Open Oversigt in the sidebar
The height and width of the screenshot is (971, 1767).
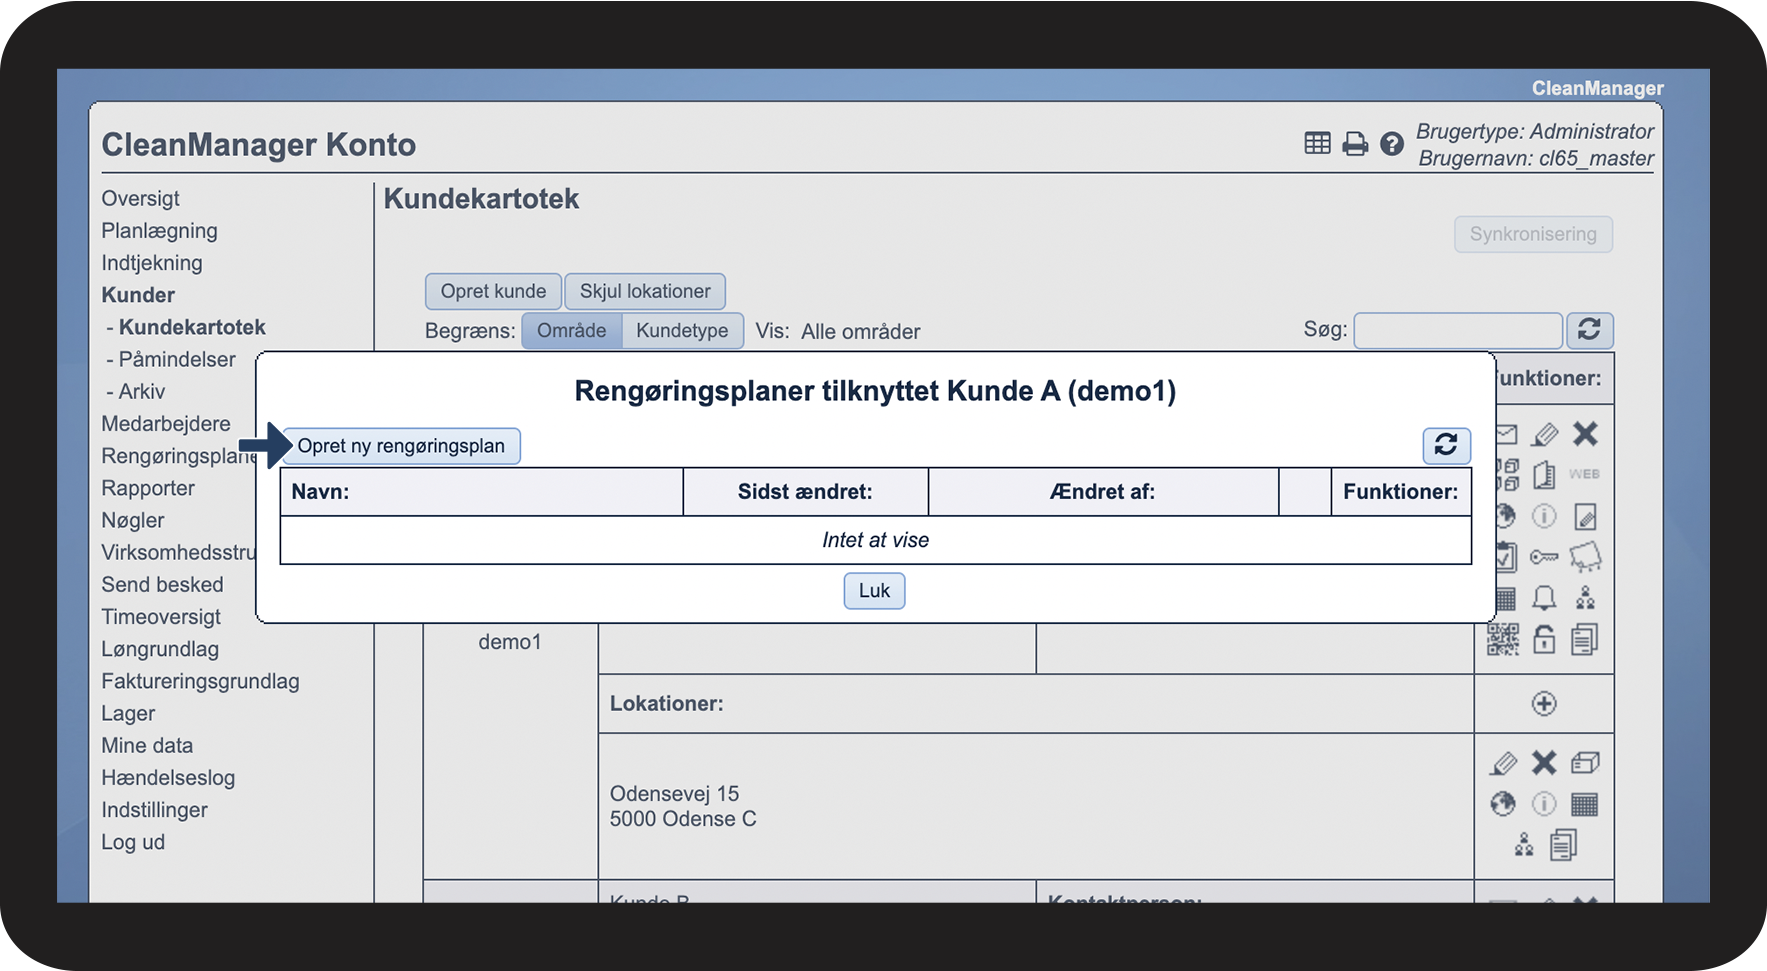[141, 198]
